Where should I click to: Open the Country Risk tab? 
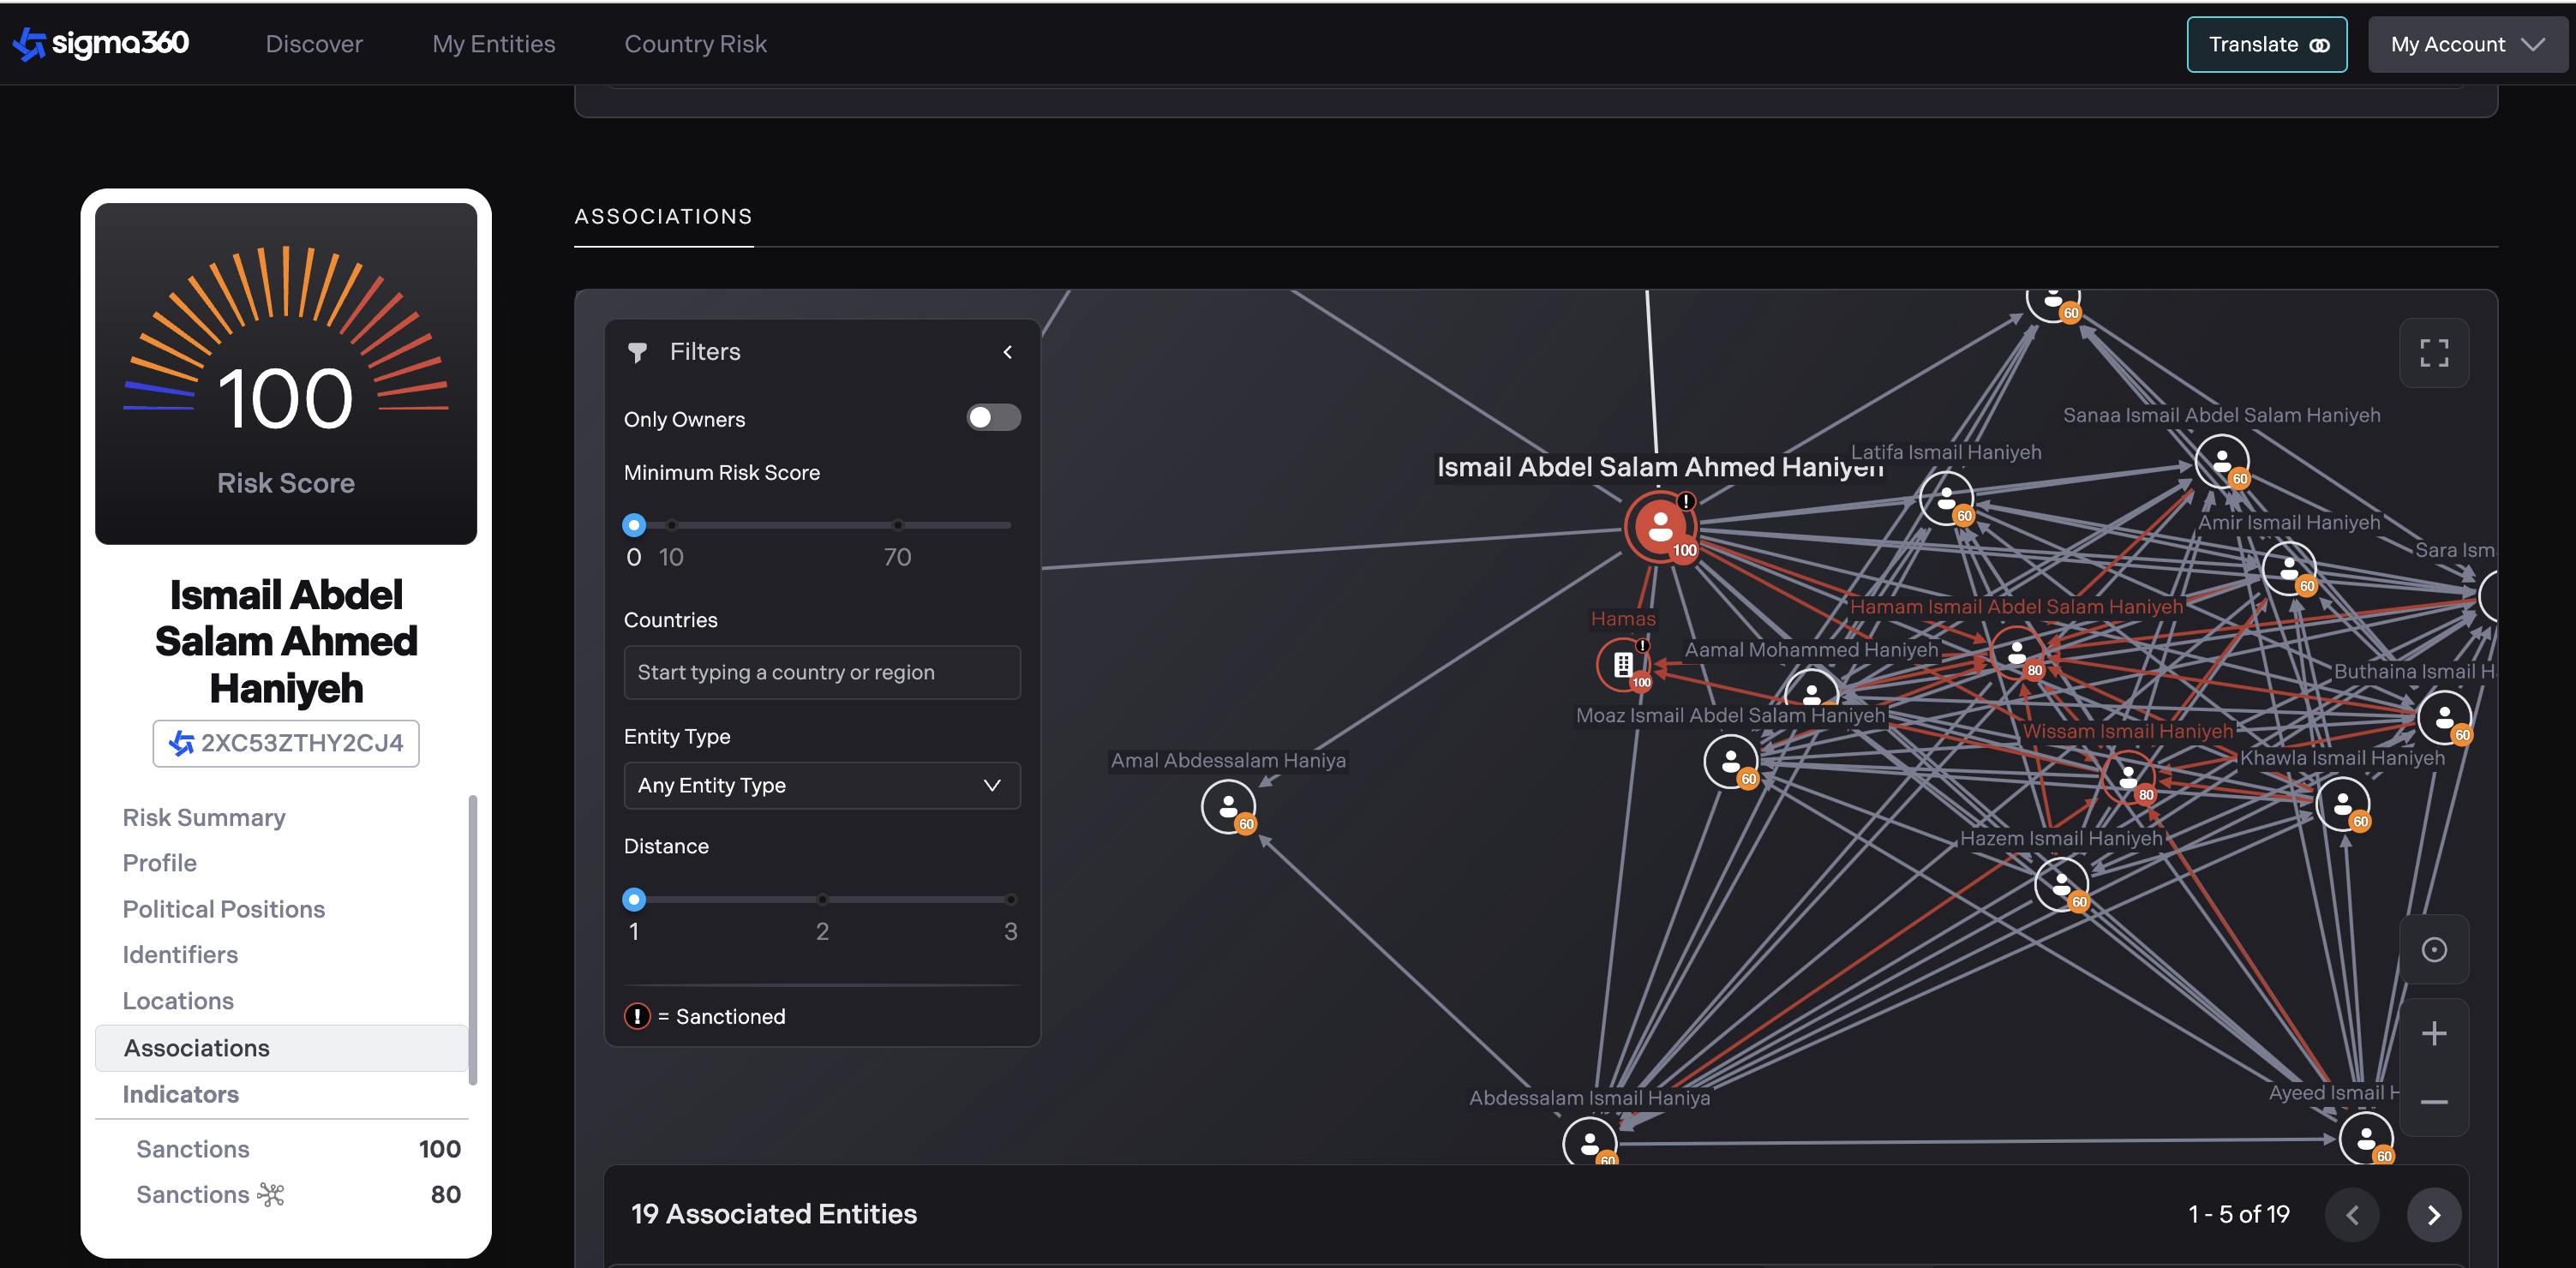click(695, 44)
